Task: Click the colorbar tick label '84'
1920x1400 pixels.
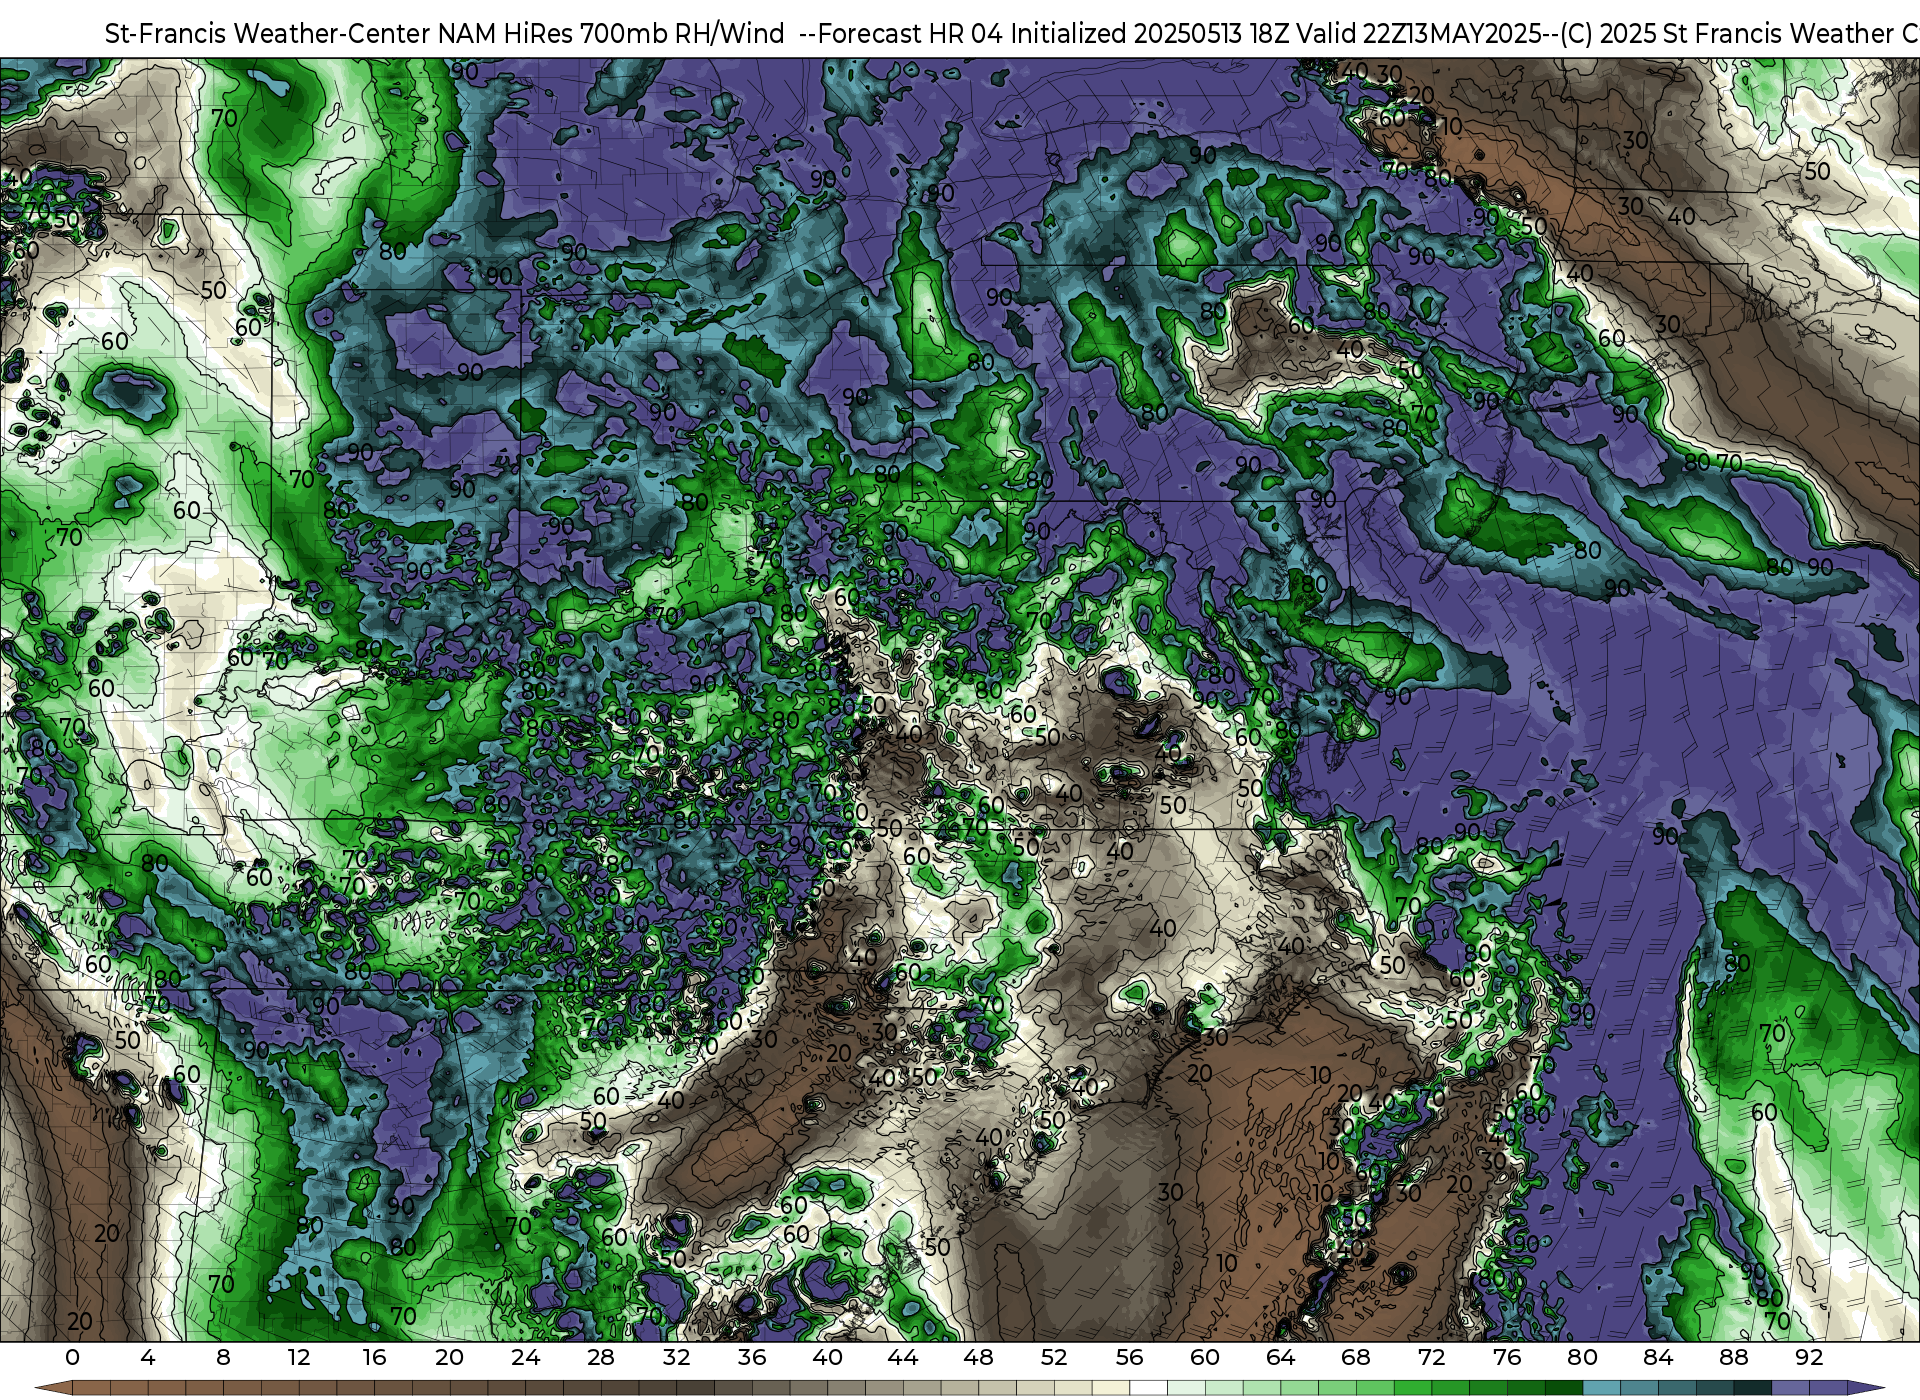Action: (x=1658, y=1357)
